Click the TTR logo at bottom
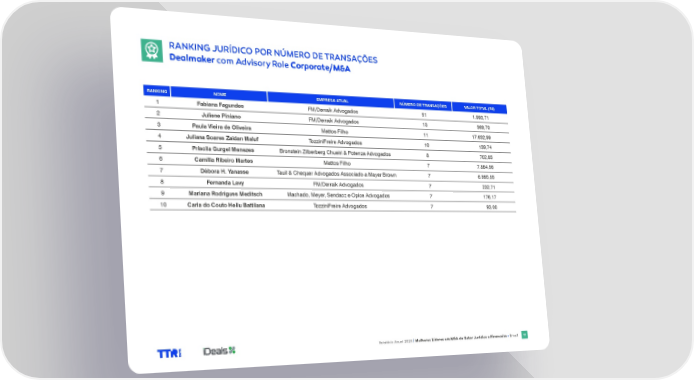The width and height of the screenshot is (694, 380). tap(169, 353)
